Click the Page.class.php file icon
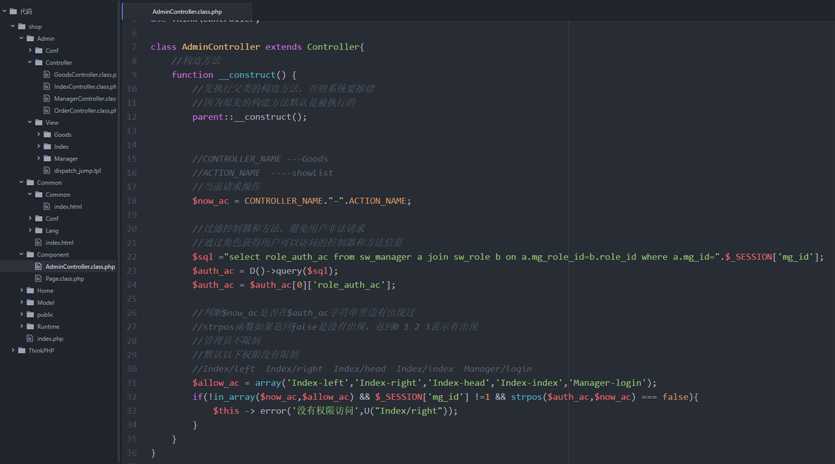This screenshot has width=835, height=464. point(38,278)
